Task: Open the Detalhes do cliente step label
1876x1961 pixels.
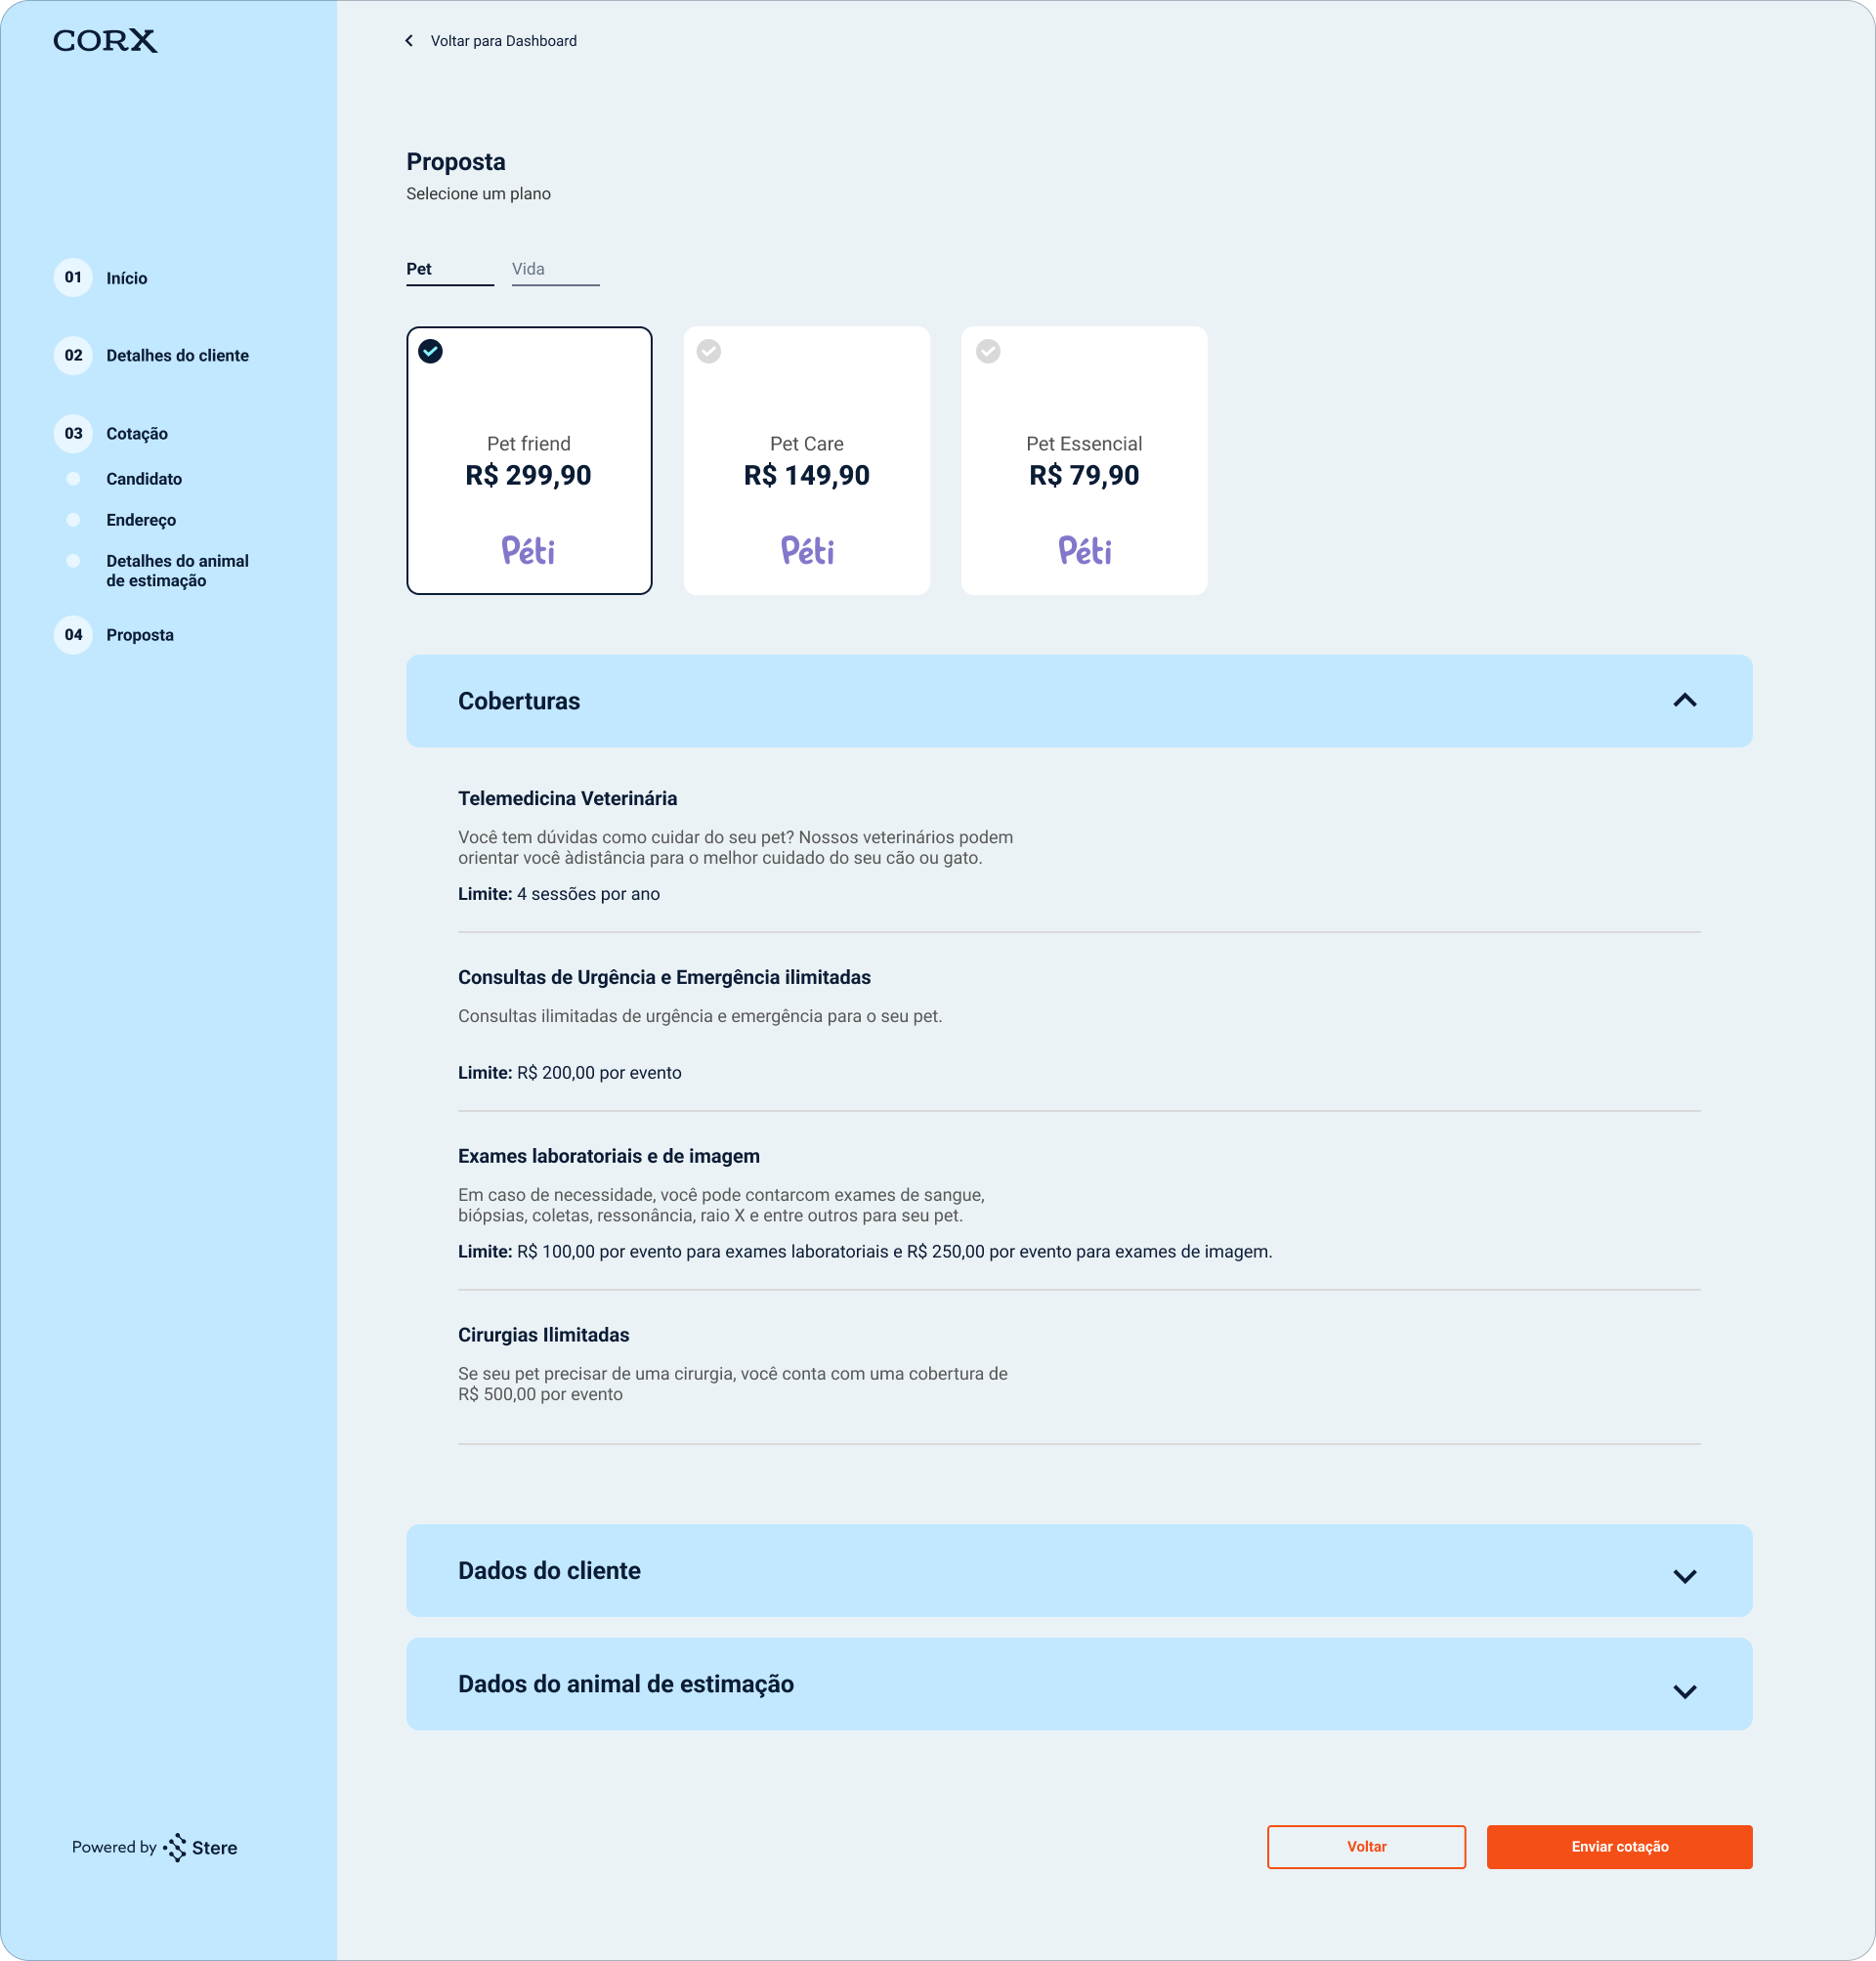Action: [x=178, y=356]
